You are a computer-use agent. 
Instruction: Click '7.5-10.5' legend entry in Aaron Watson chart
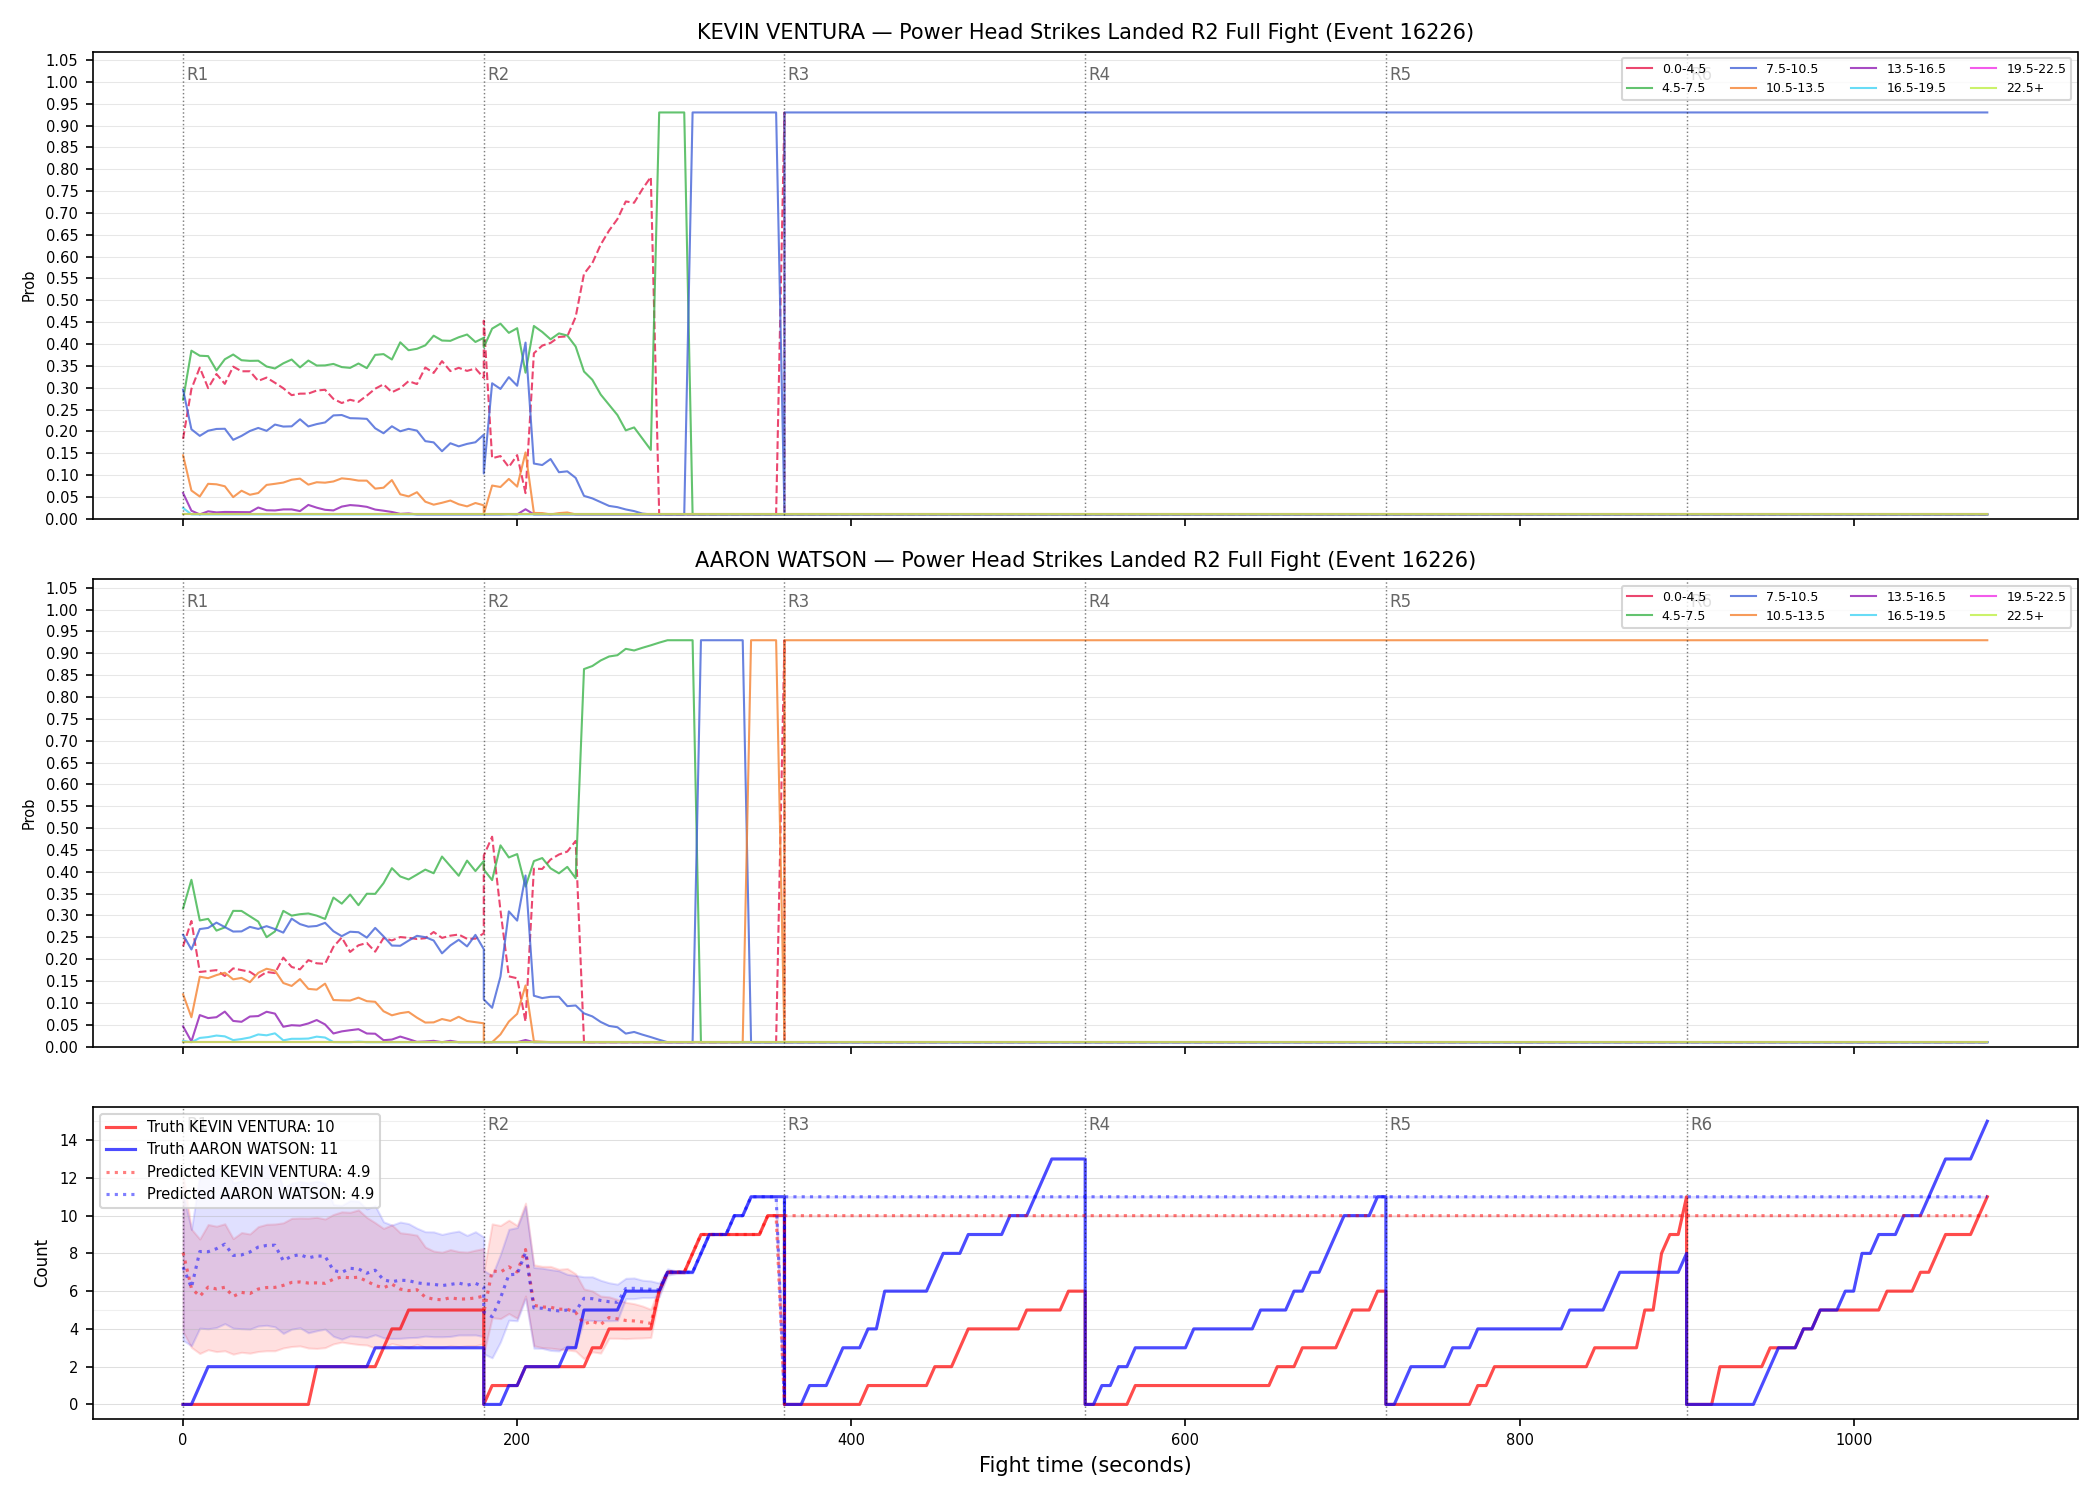[x=1774, y=597]
